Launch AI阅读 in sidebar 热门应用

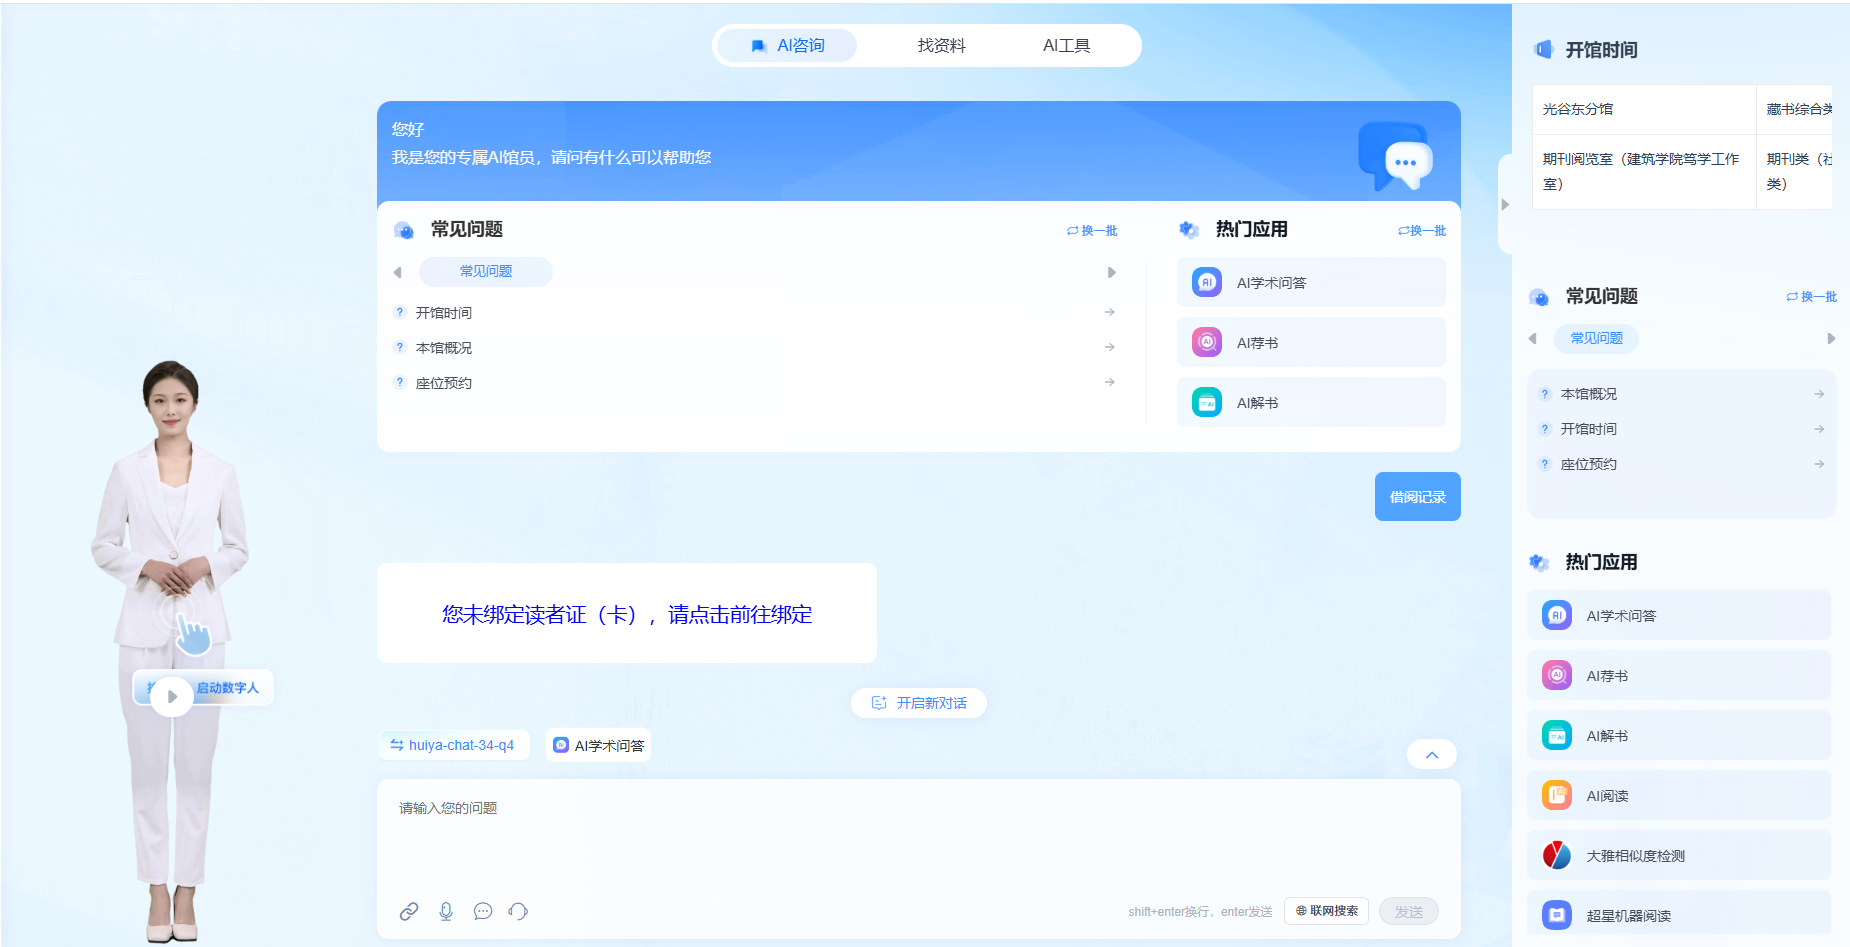1679,796
